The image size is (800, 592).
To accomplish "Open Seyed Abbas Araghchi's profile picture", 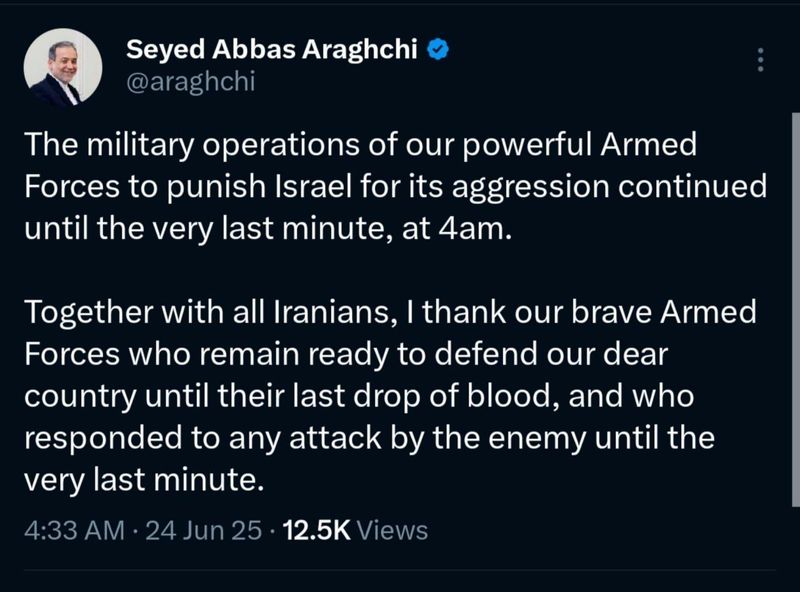I will [63, 67].
